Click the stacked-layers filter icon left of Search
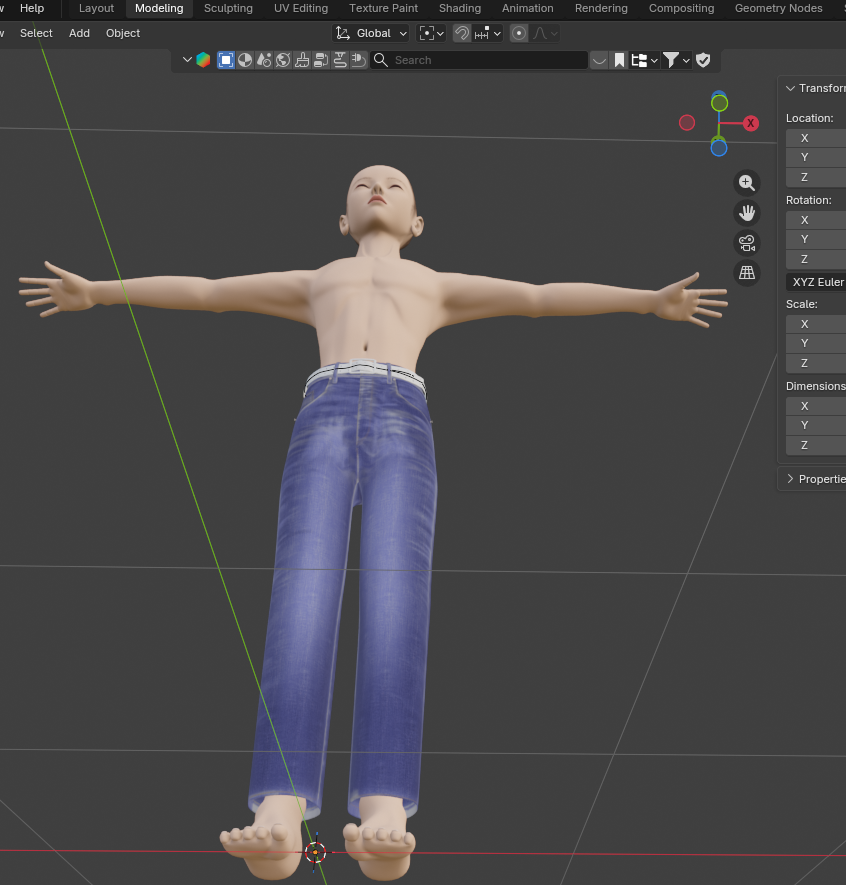 pyautogui.click(x=321, y=60)
